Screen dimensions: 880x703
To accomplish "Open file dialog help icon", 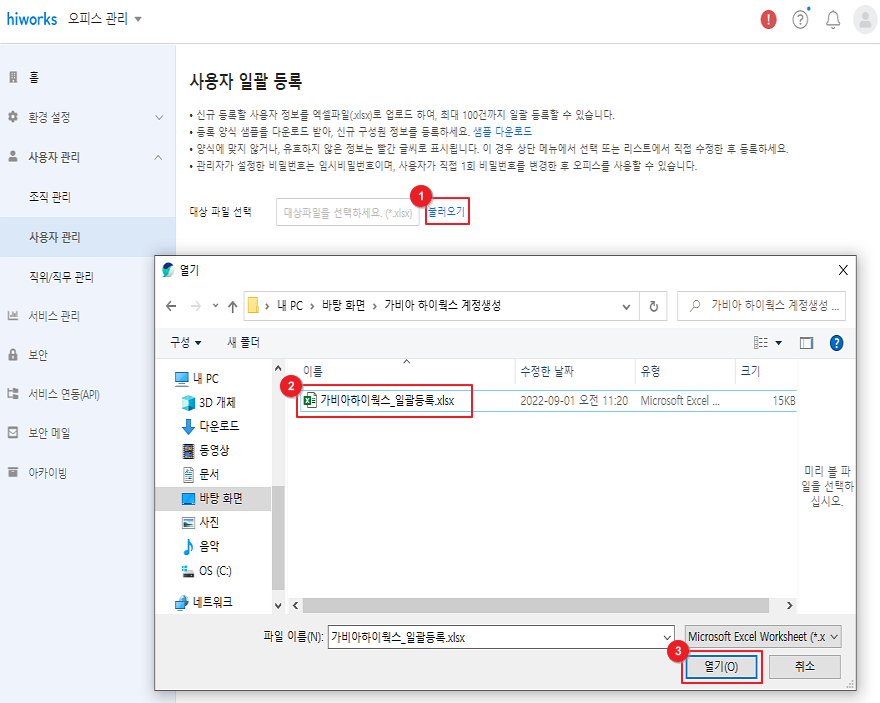I will click(836, 343).
